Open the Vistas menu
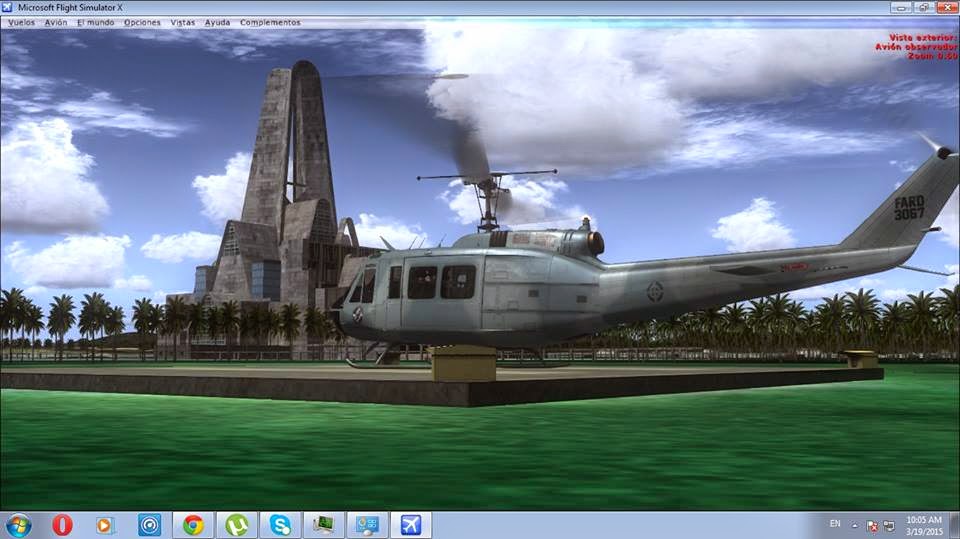Viewport: 960px width, 539px height. pyautogui.click(x=182, y=22)
